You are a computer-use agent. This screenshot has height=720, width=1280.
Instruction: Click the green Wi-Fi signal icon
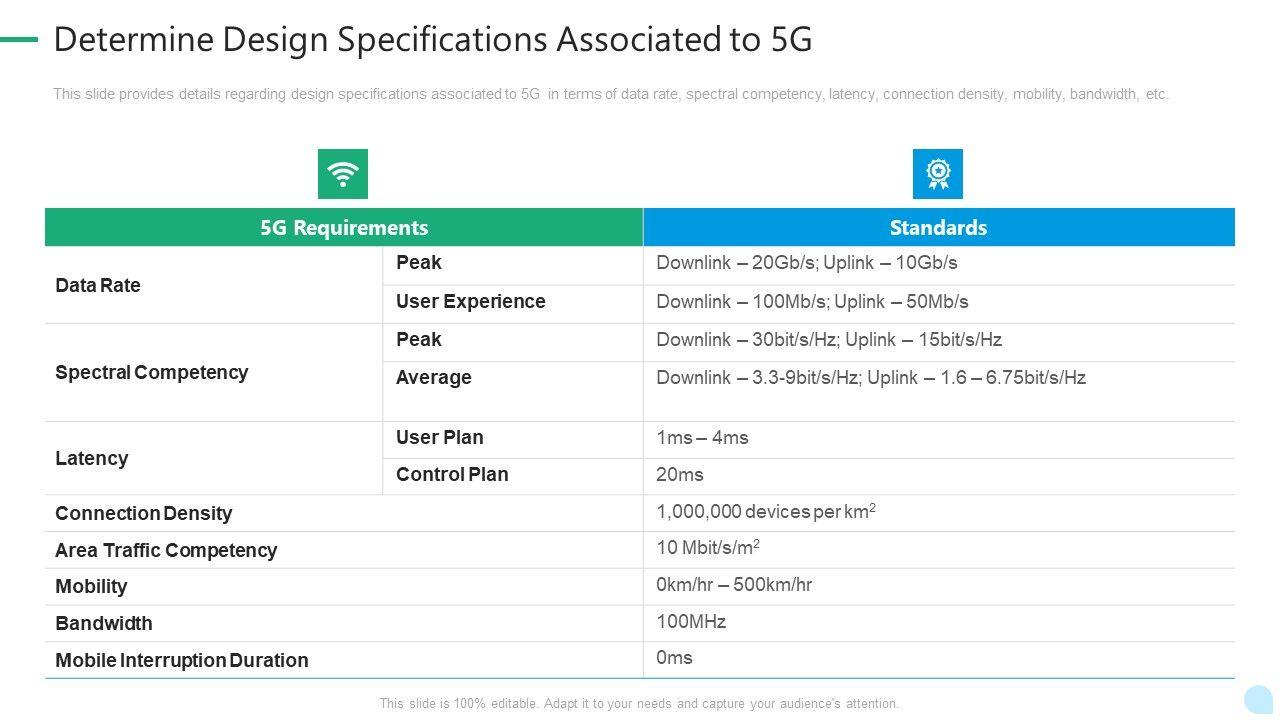click(343, 174)
